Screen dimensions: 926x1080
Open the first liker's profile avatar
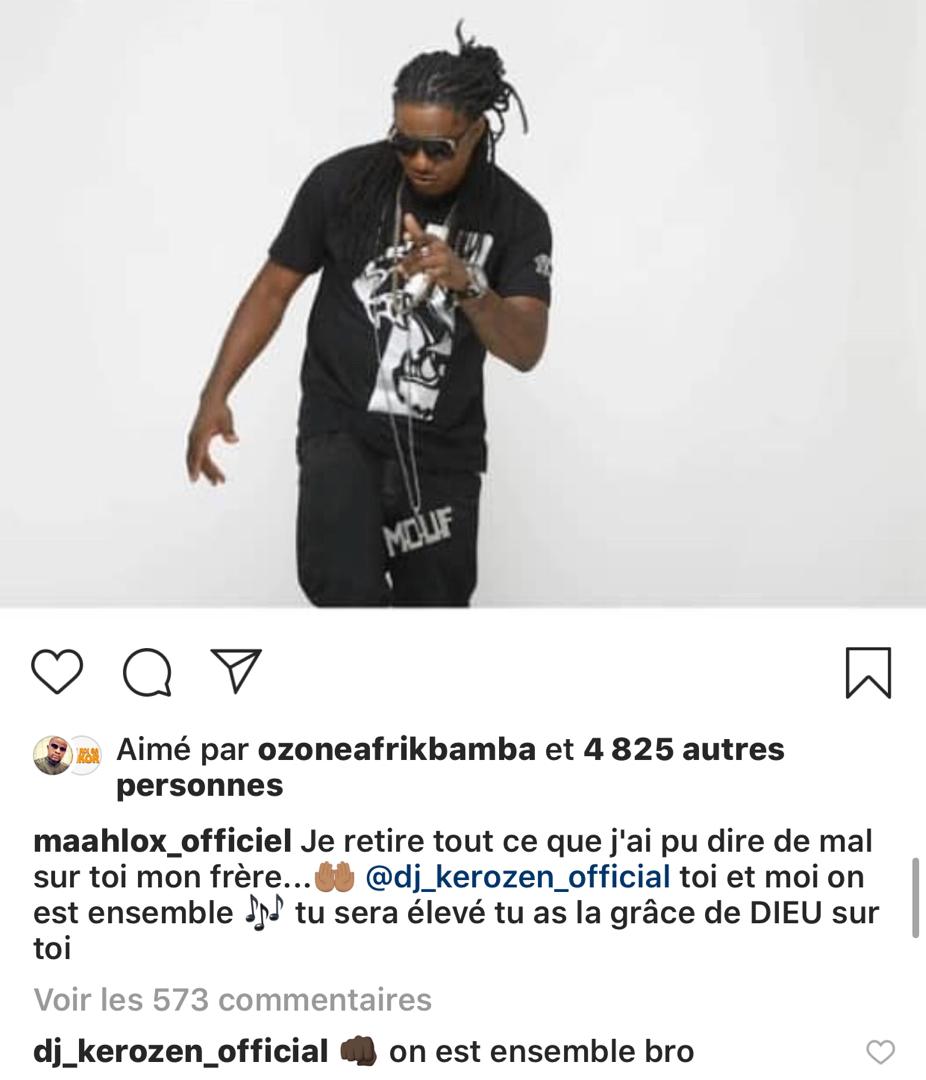tap(52, 755)
